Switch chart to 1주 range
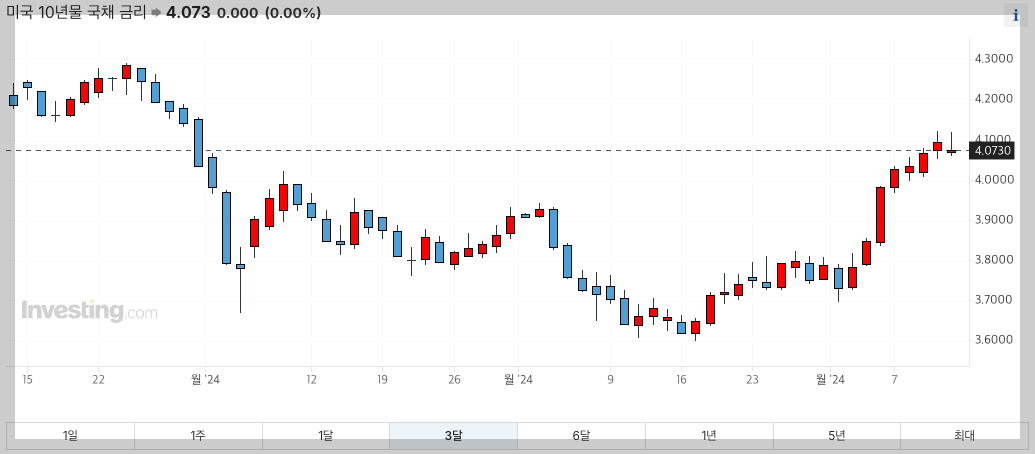 [x=198, y=436]
